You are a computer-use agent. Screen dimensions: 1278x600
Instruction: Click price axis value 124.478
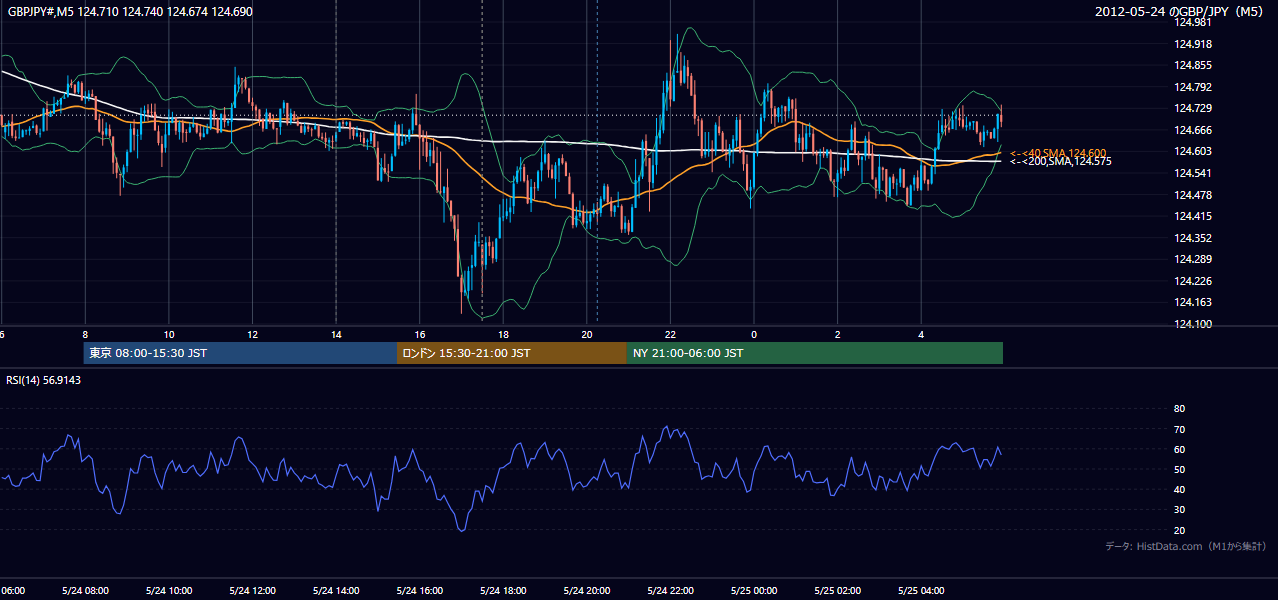[x=1193, y=195]
